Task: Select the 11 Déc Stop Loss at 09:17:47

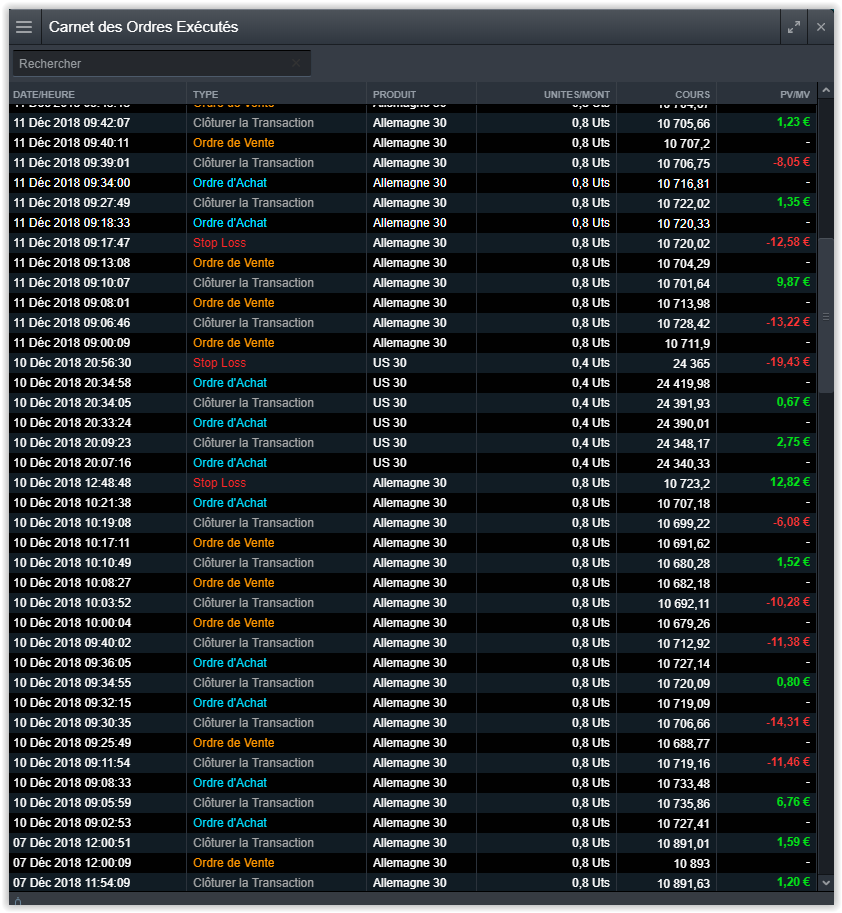Action: tap(219, 243)
